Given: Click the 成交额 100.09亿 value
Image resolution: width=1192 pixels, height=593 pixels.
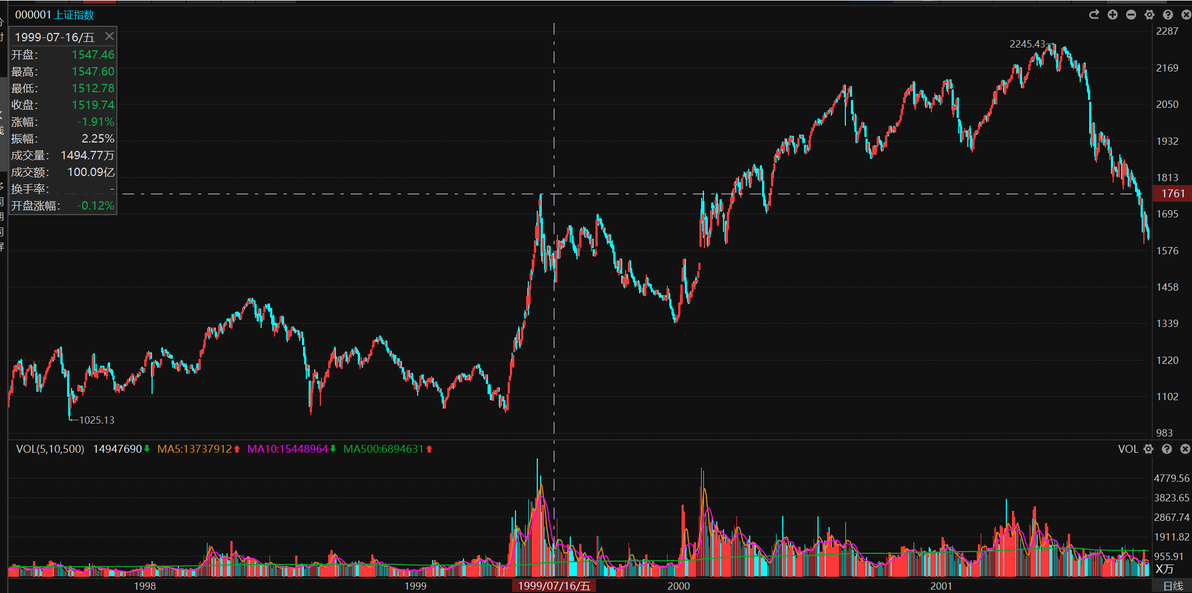Looking at the screenshot, I should [x=91, y=172].
